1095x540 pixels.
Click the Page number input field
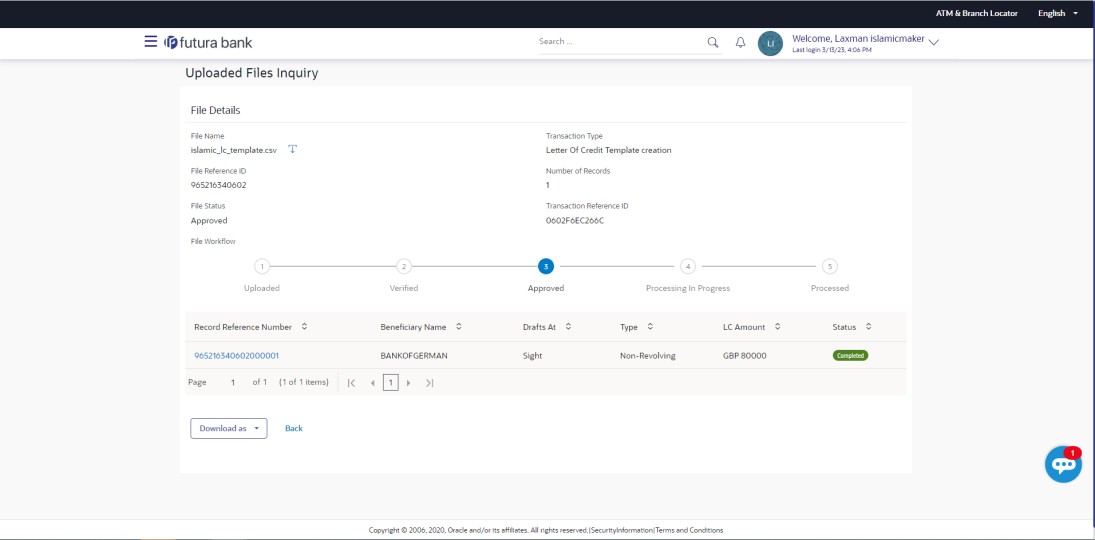point(233,382)
